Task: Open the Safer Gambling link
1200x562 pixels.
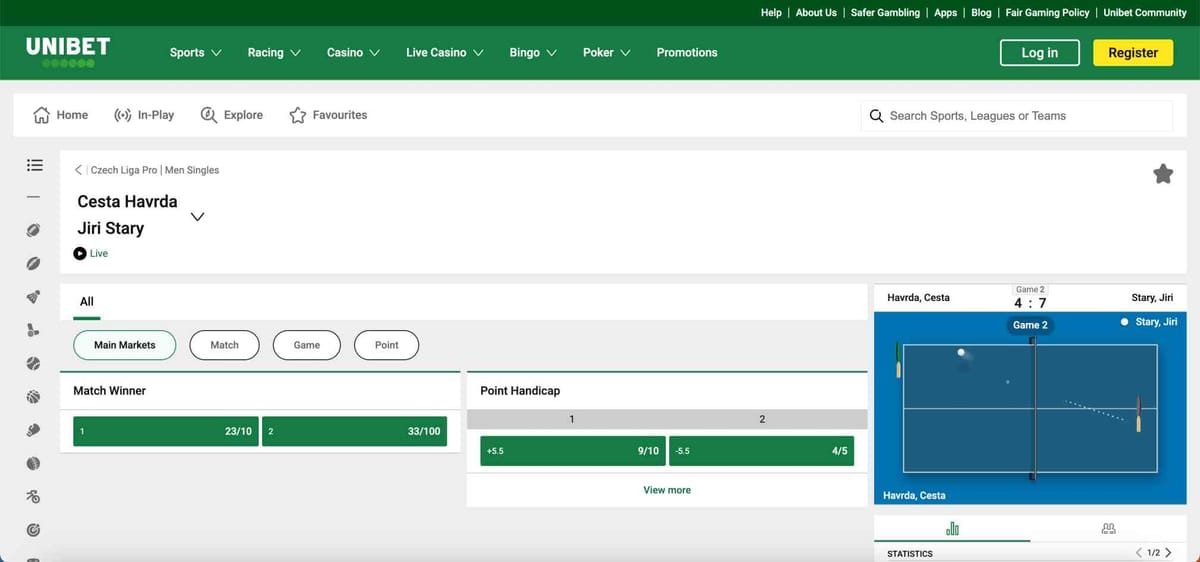Action: click(886, 13)
